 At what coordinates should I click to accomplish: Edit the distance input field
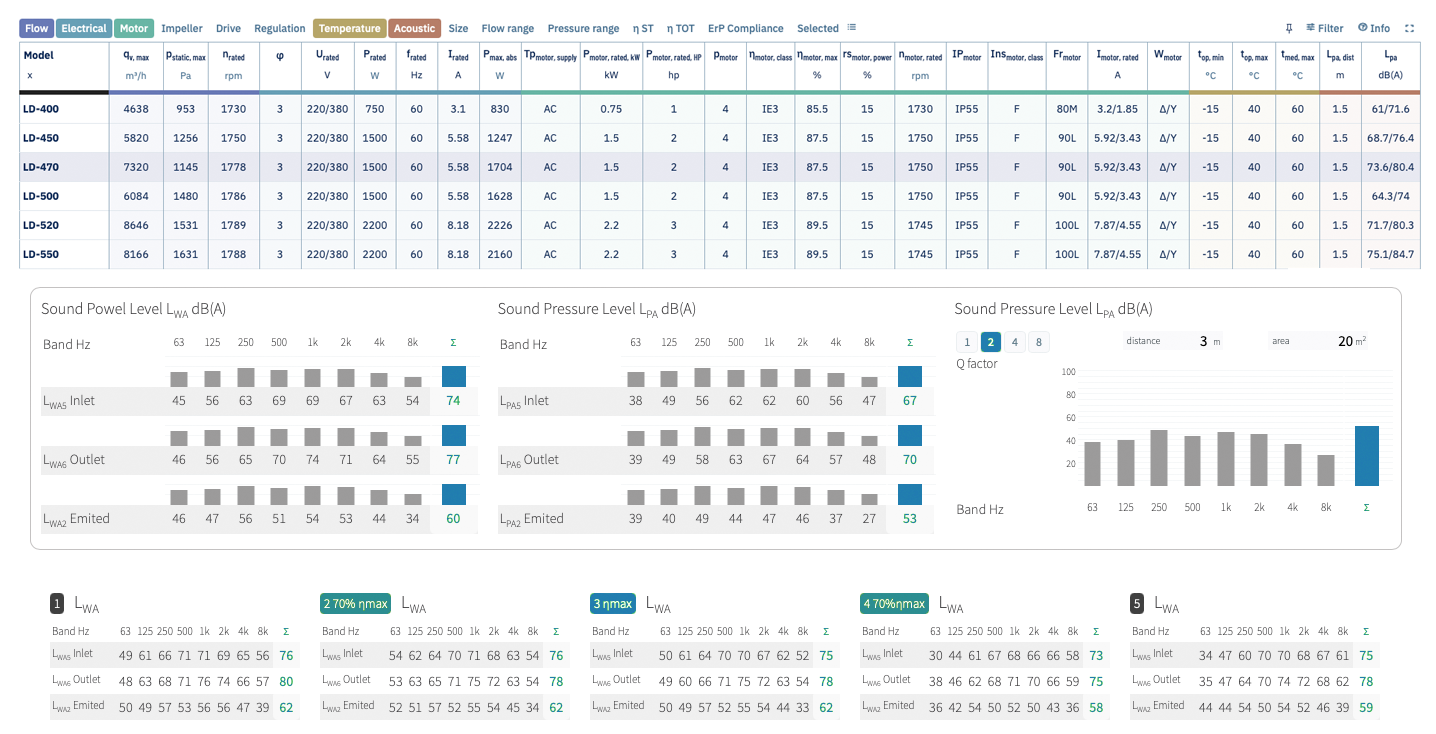(1172, 341)
